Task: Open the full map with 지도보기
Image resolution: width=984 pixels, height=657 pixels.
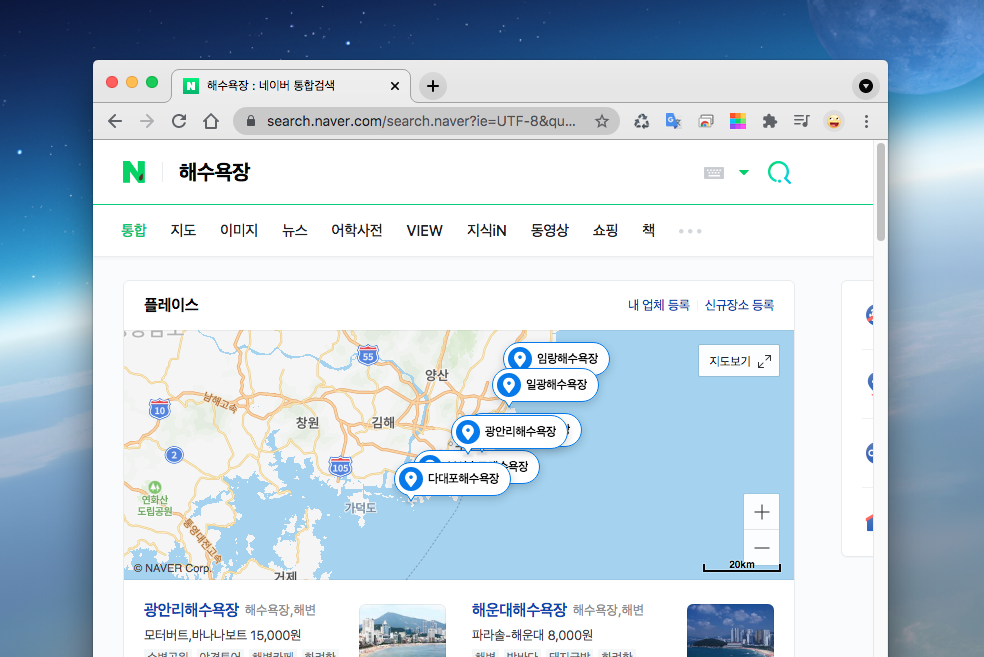Action: point(739,361)
